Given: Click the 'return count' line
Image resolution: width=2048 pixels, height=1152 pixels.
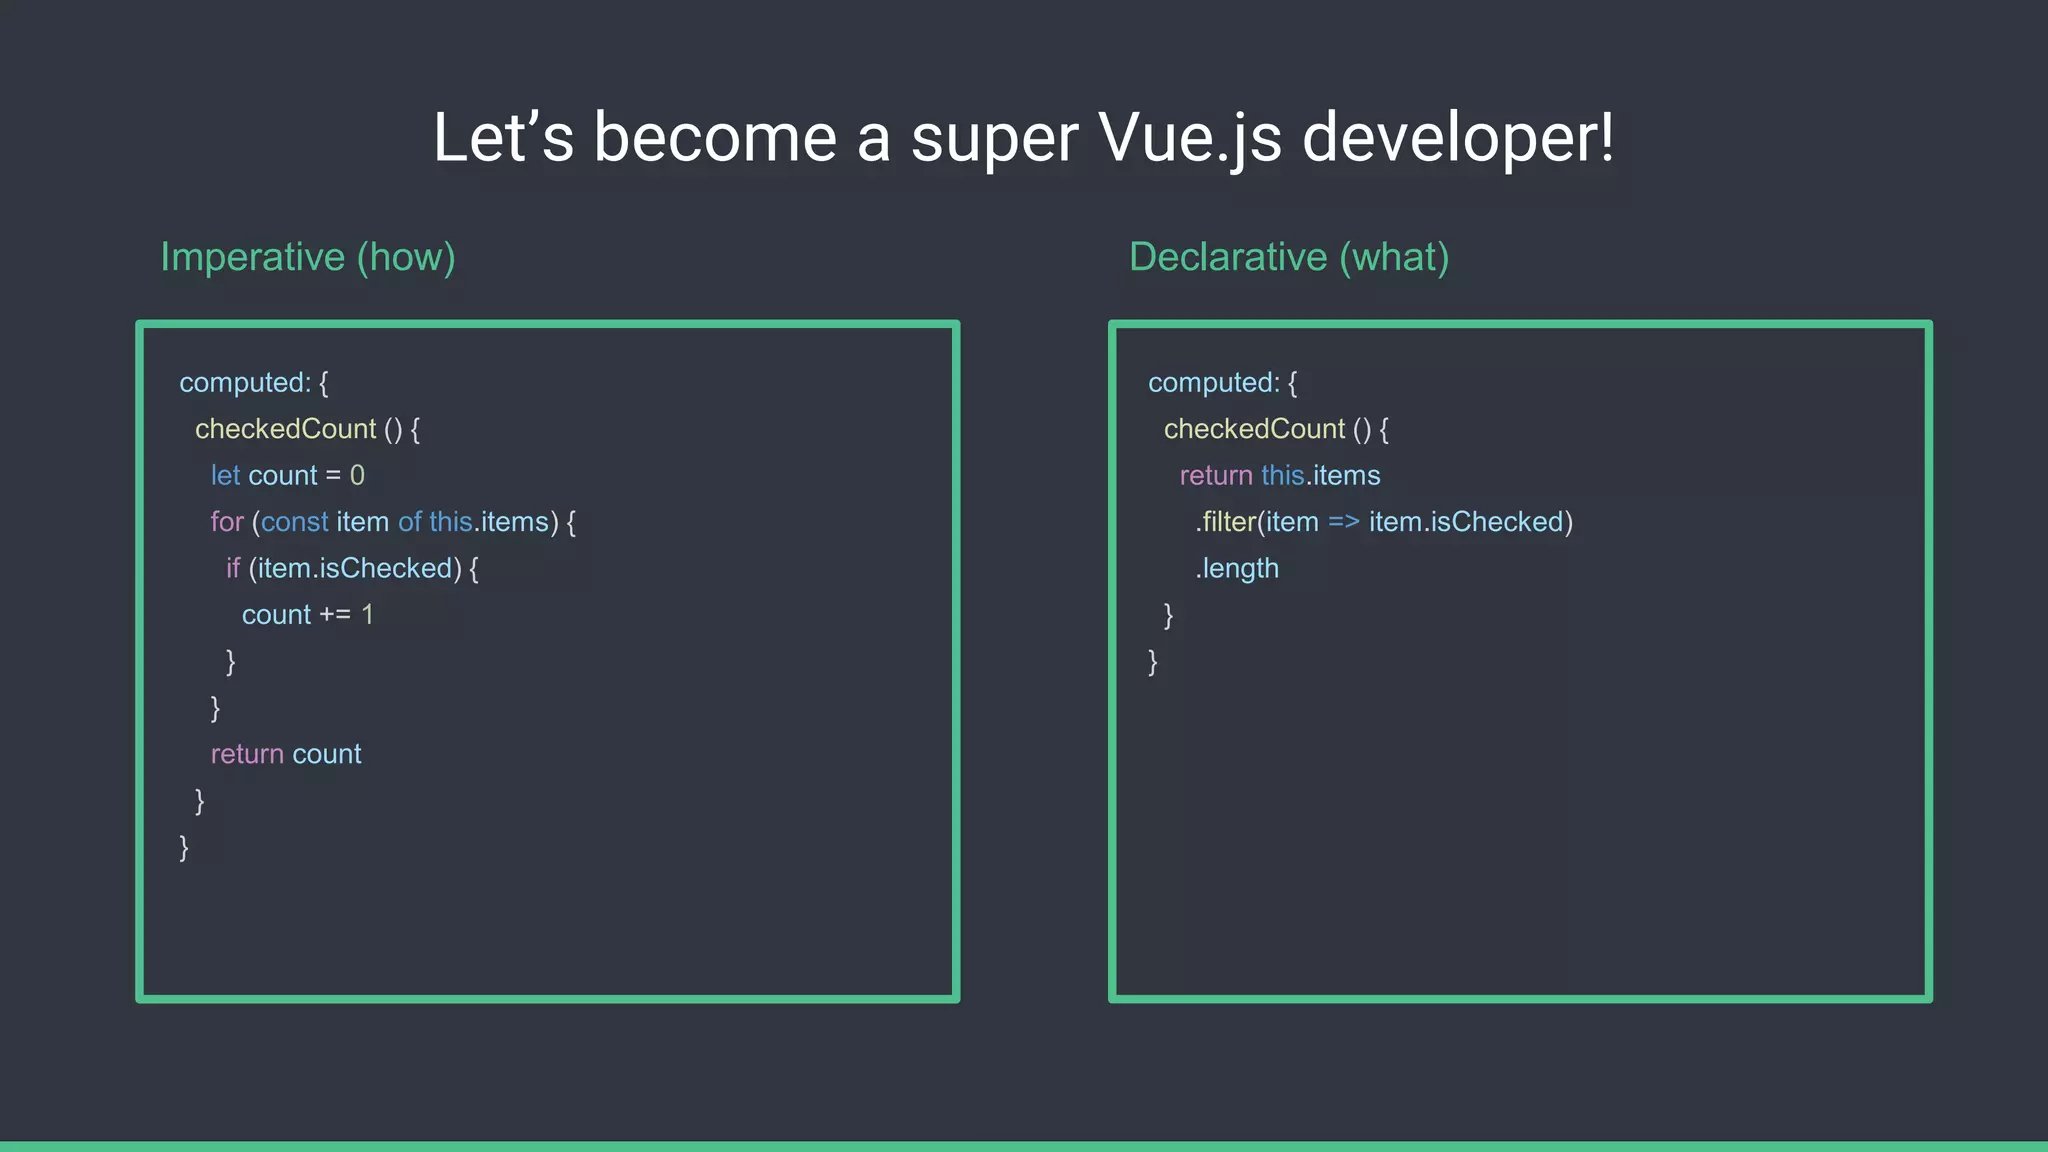Looking at the screenshot, I should tap(286, 754).
